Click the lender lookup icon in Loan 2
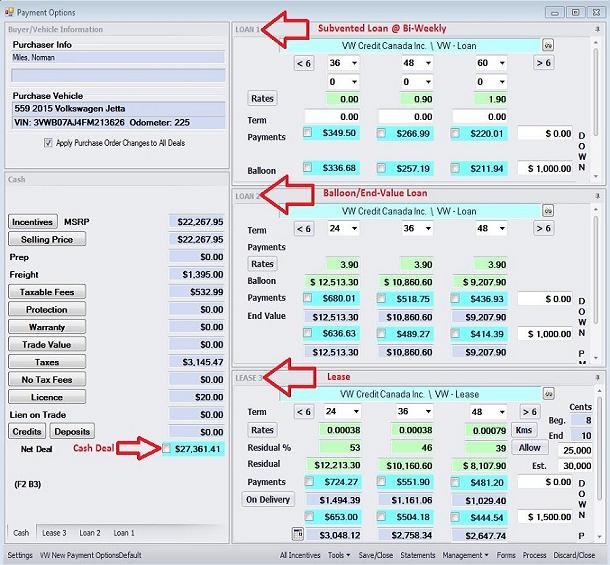This screenshot has width=610, height=565. pyautogui.click(x=547, y=212)
